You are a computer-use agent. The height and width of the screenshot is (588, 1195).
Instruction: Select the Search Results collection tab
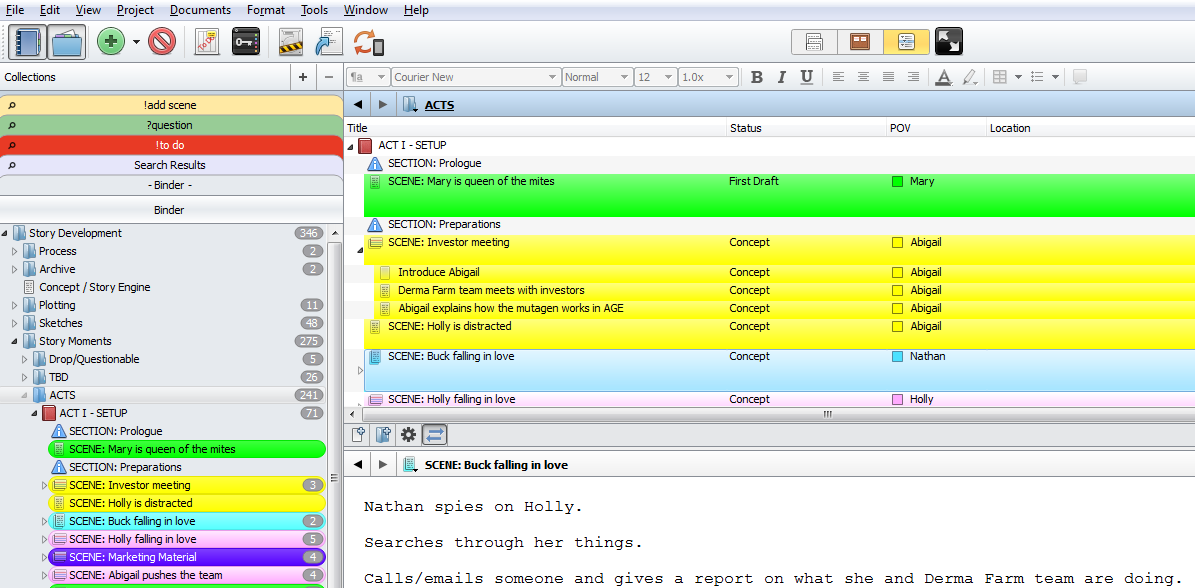point(171,165)
